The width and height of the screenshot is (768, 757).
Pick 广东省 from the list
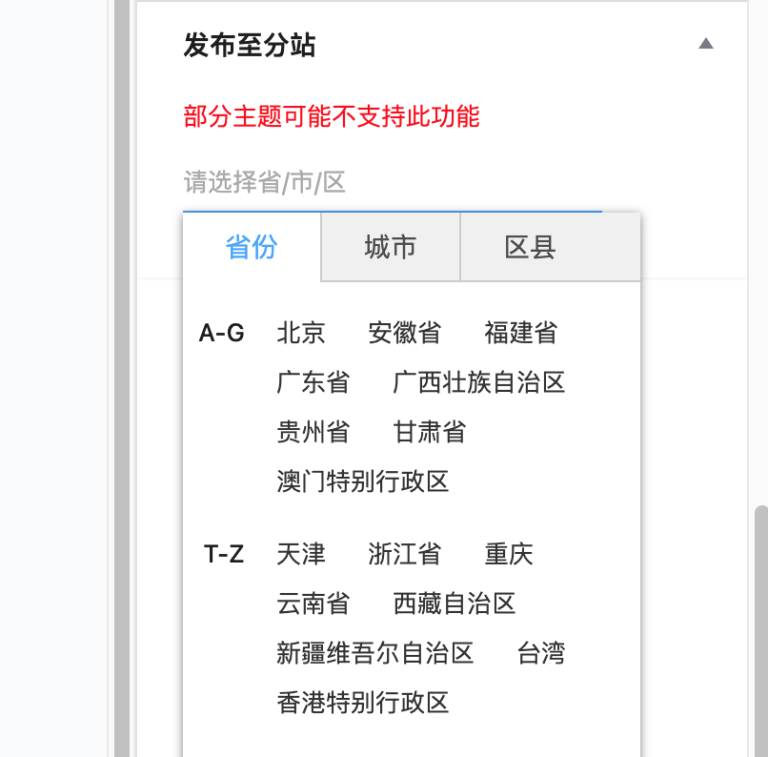click(313, 383)
